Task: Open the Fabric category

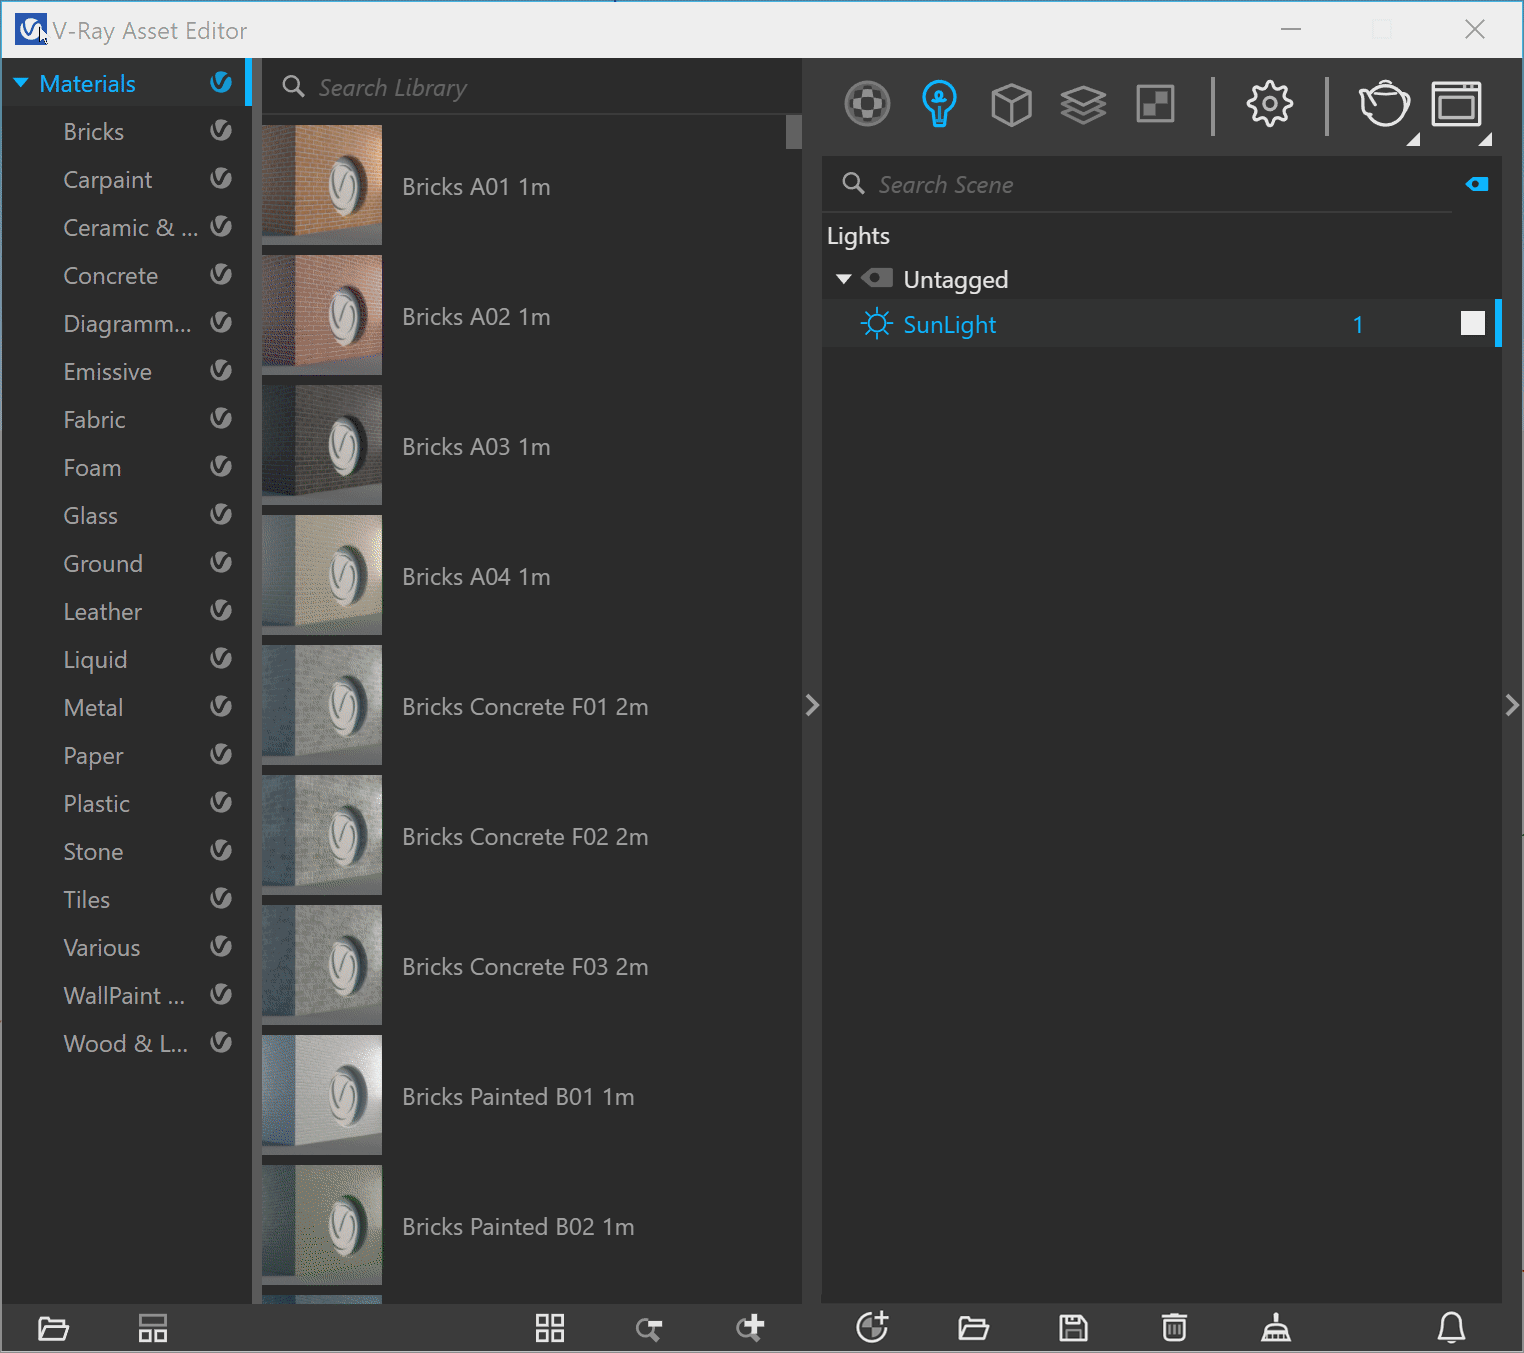Action: (x=94, y=420)
